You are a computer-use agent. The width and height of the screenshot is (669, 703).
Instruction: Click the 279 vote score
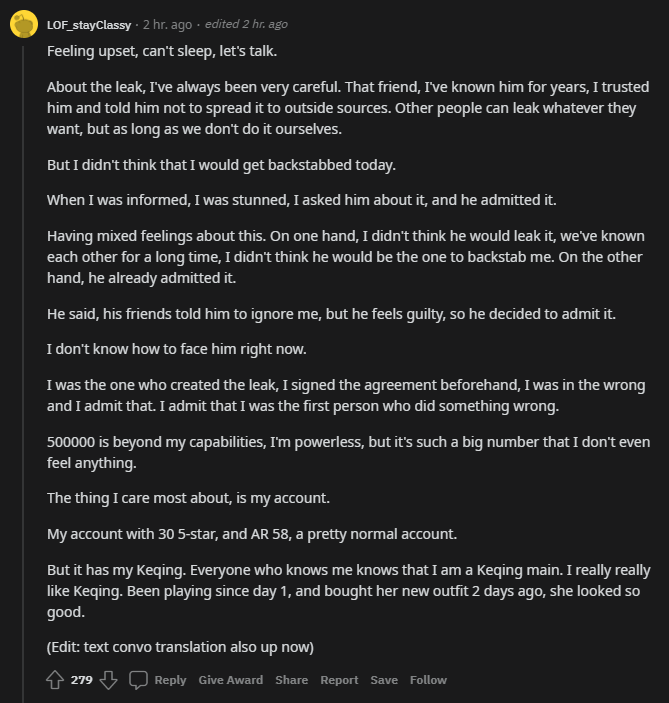pyautogui.click(x=82, y=680)
